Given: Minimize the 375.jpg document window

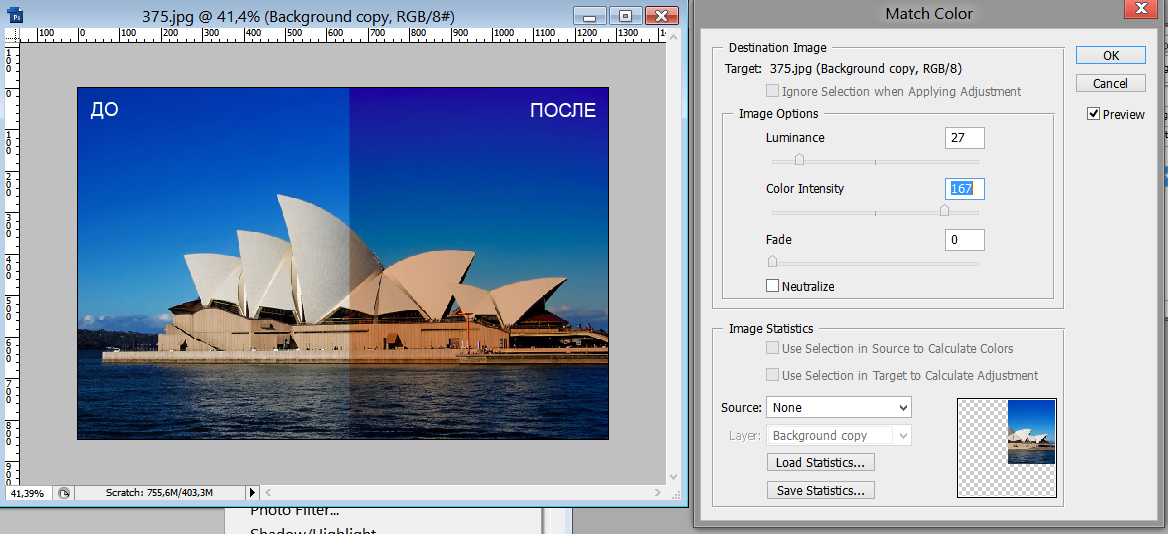Looking at the screenshot, I should pyautogui.click(x=591, y=16).
